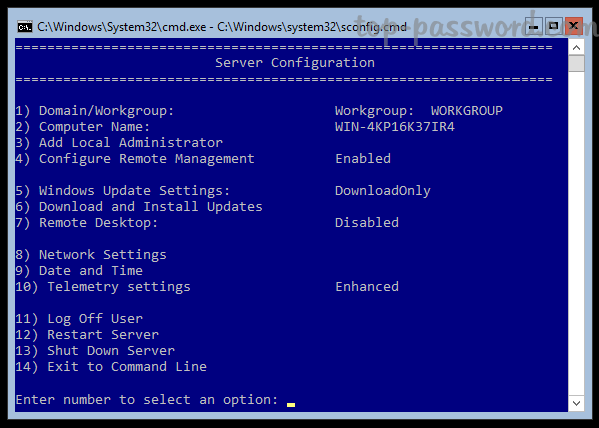Maximize the command prompt window

[x=553, y=26]
